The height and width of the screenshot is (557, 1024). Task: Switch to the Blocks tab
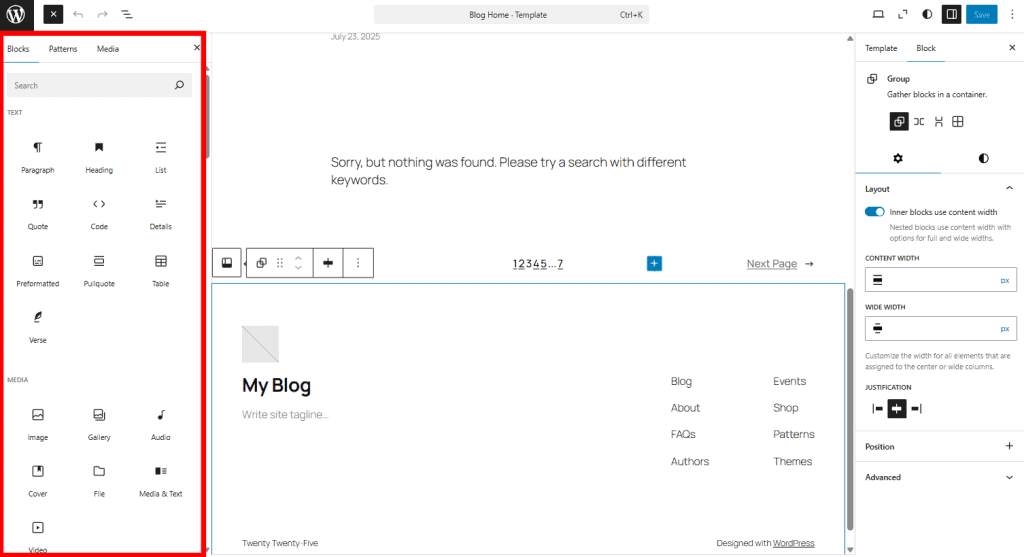18,49
